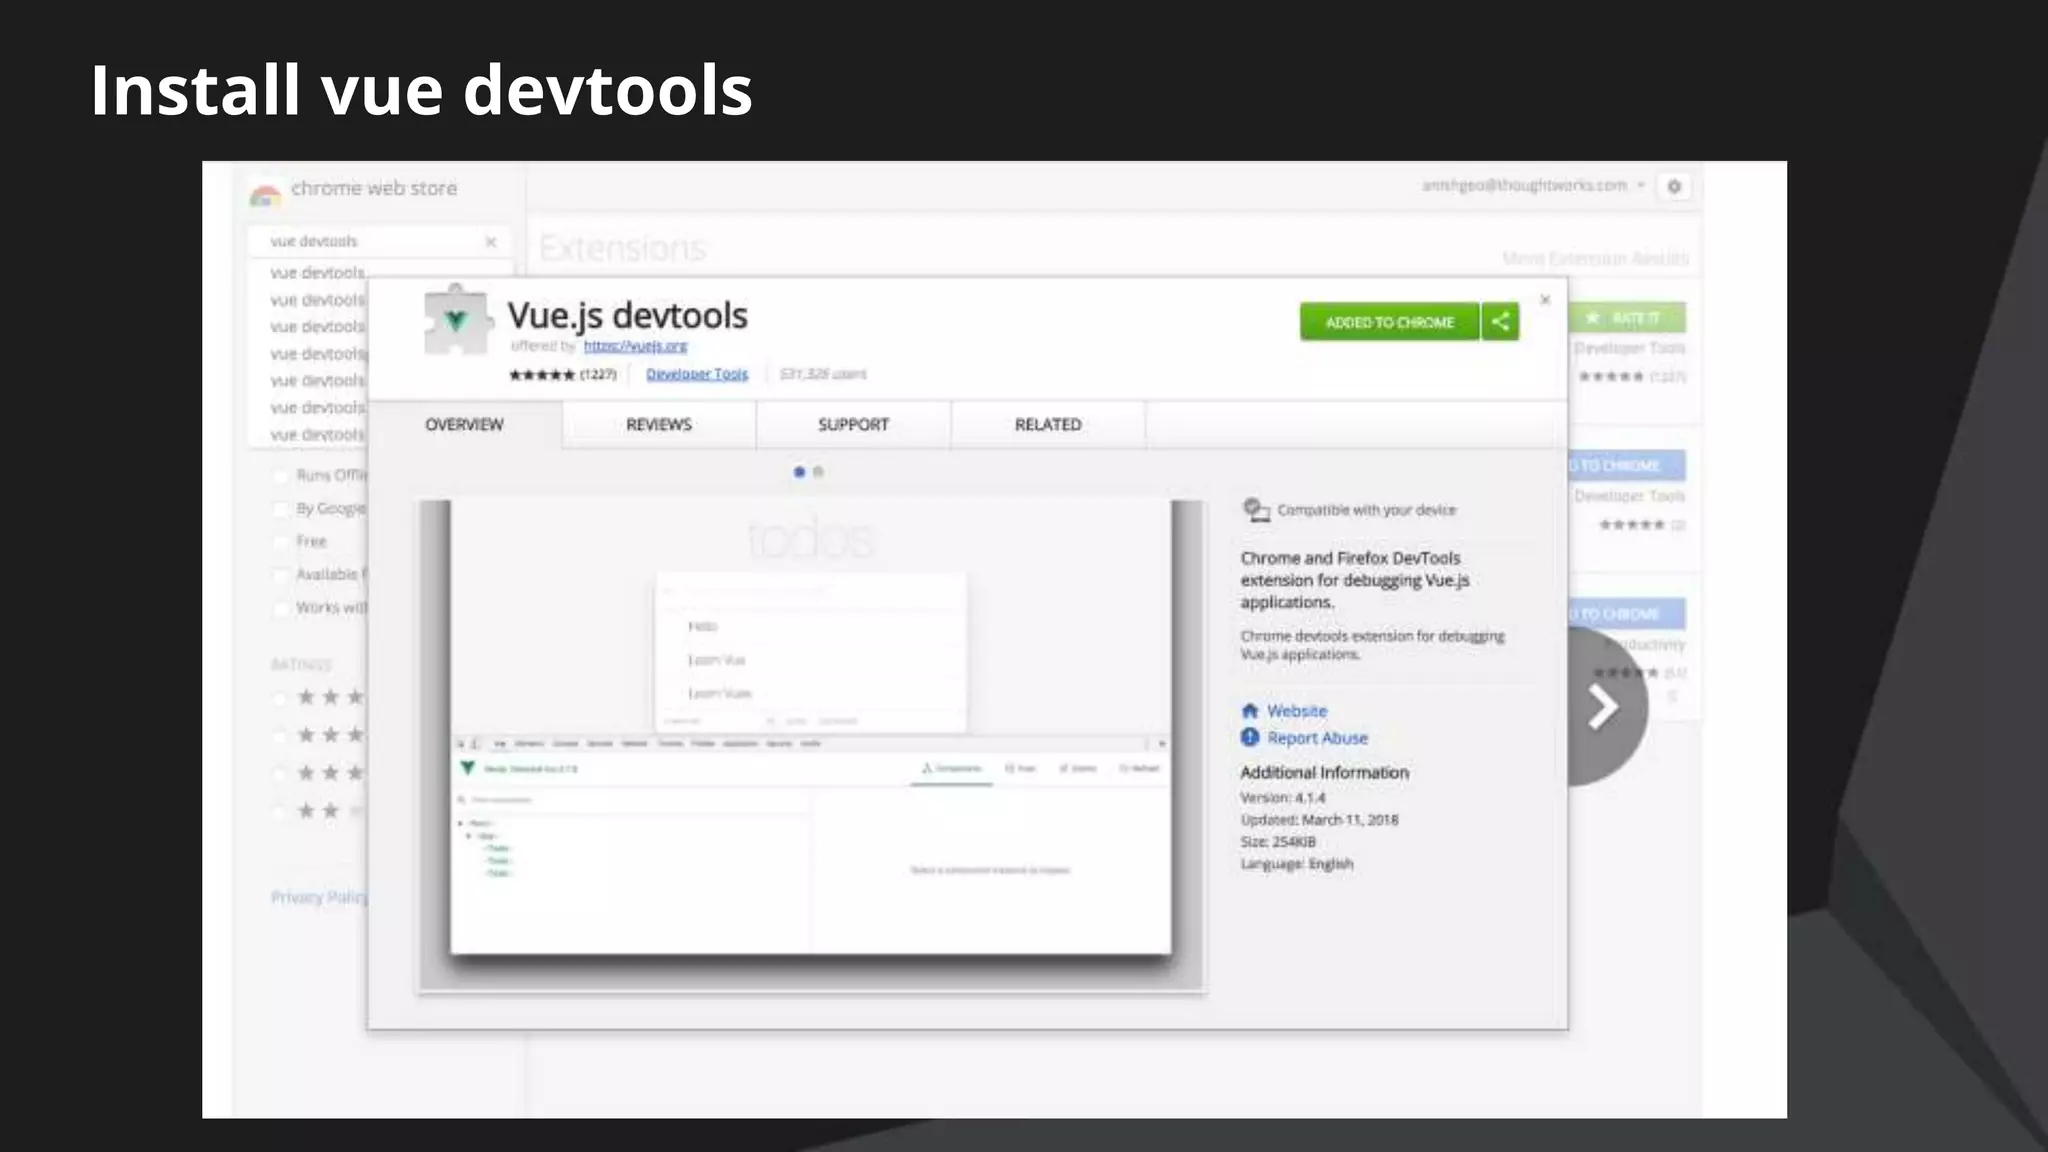Open the Privacy Policy link
Image resolution: width=2048 pixels, height=1152 pixels.
point(319,897)
